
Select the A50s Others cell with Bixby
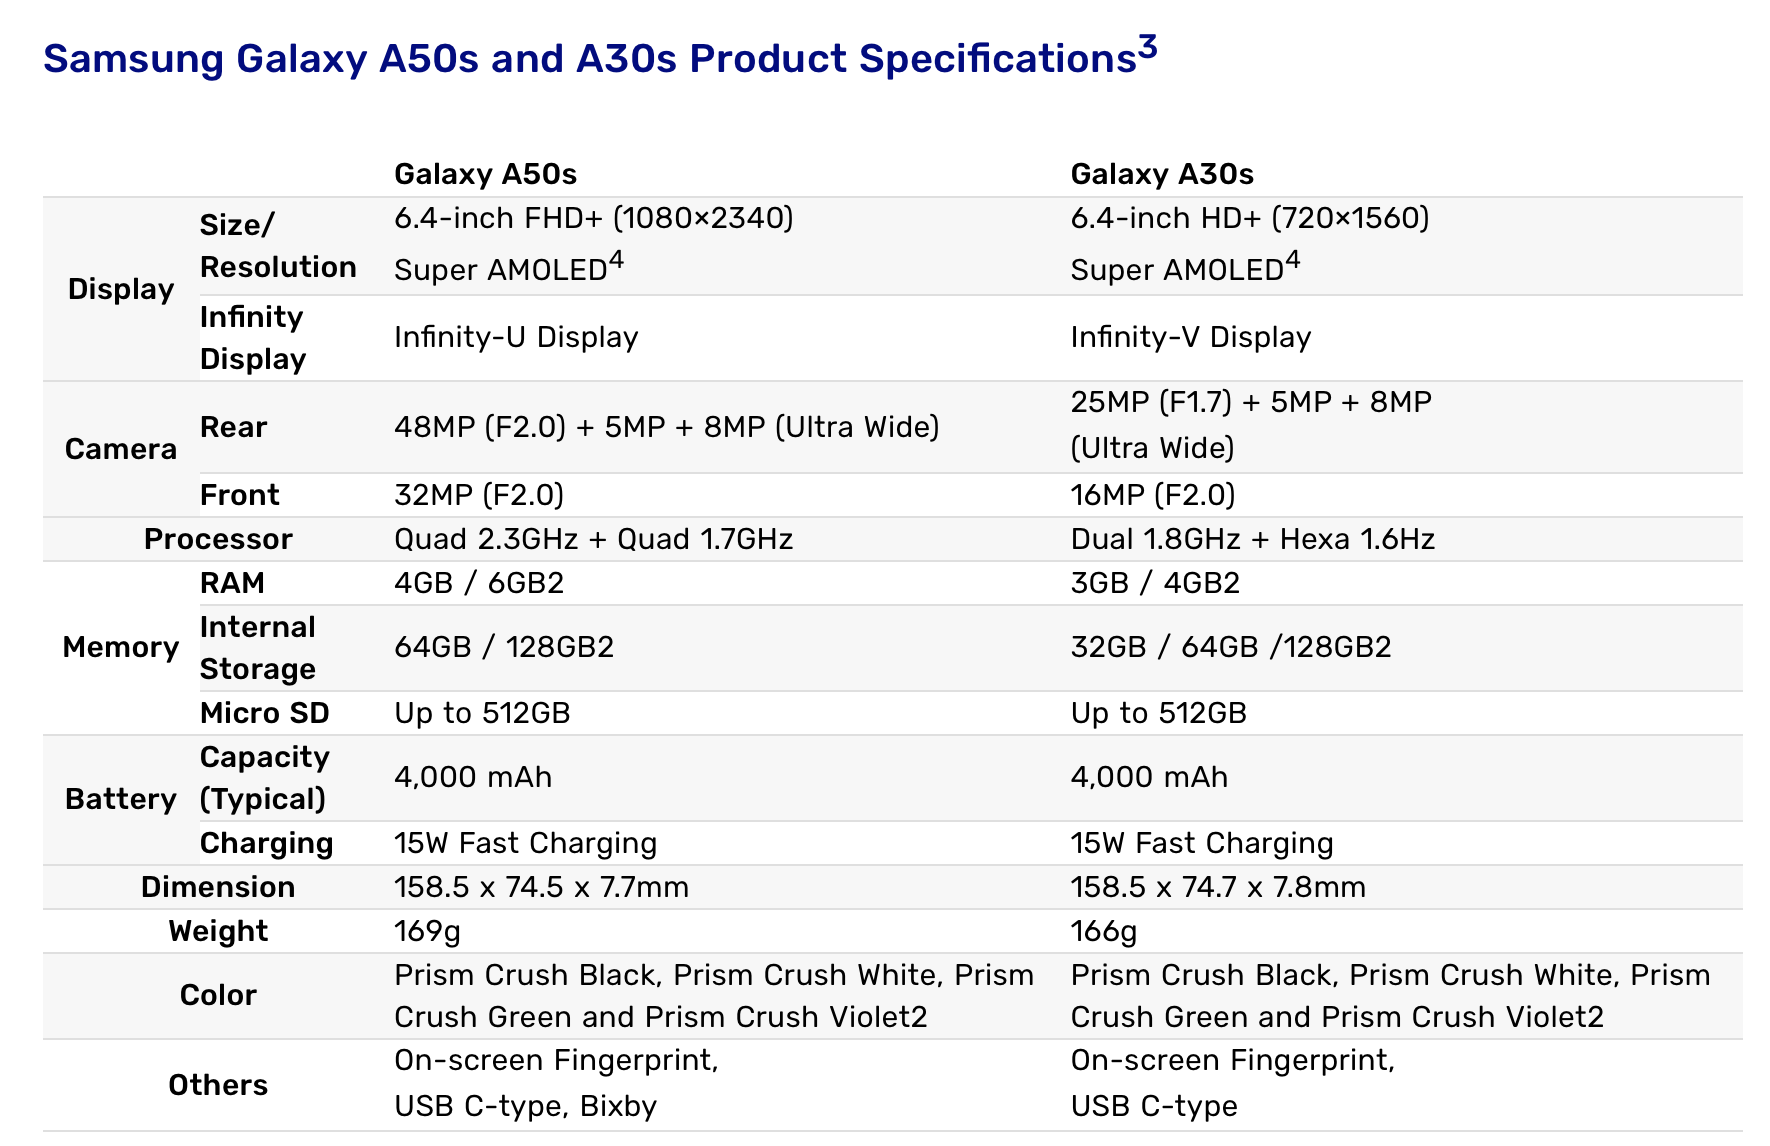click(557, 1084)
